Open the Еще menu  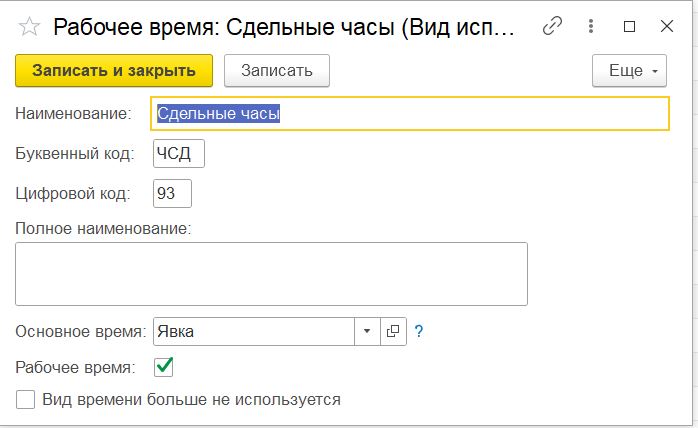pyautogui.click(x=628, y=70)
